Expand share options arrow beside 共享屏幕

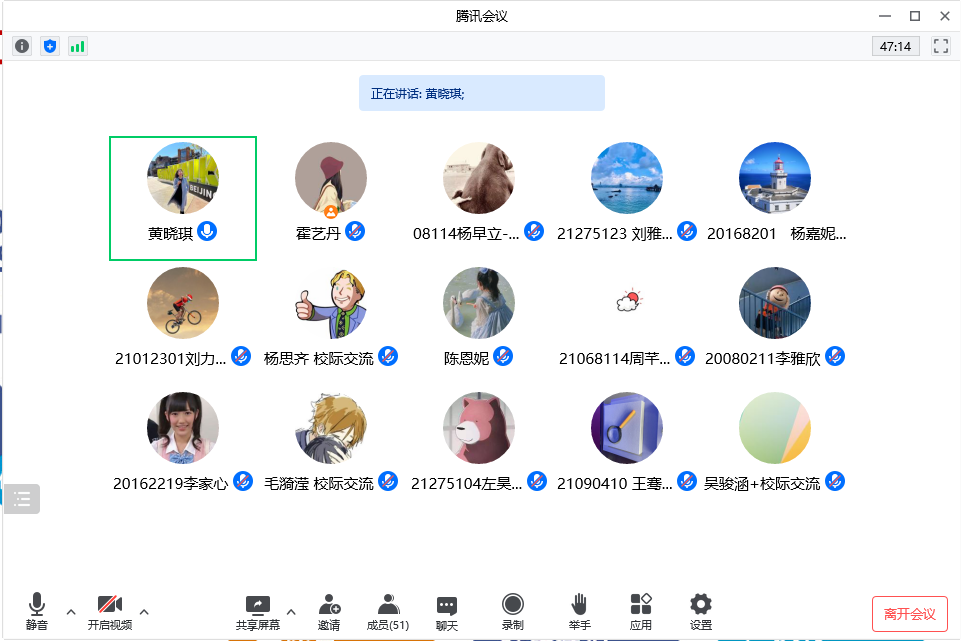(x=291, y=611)
